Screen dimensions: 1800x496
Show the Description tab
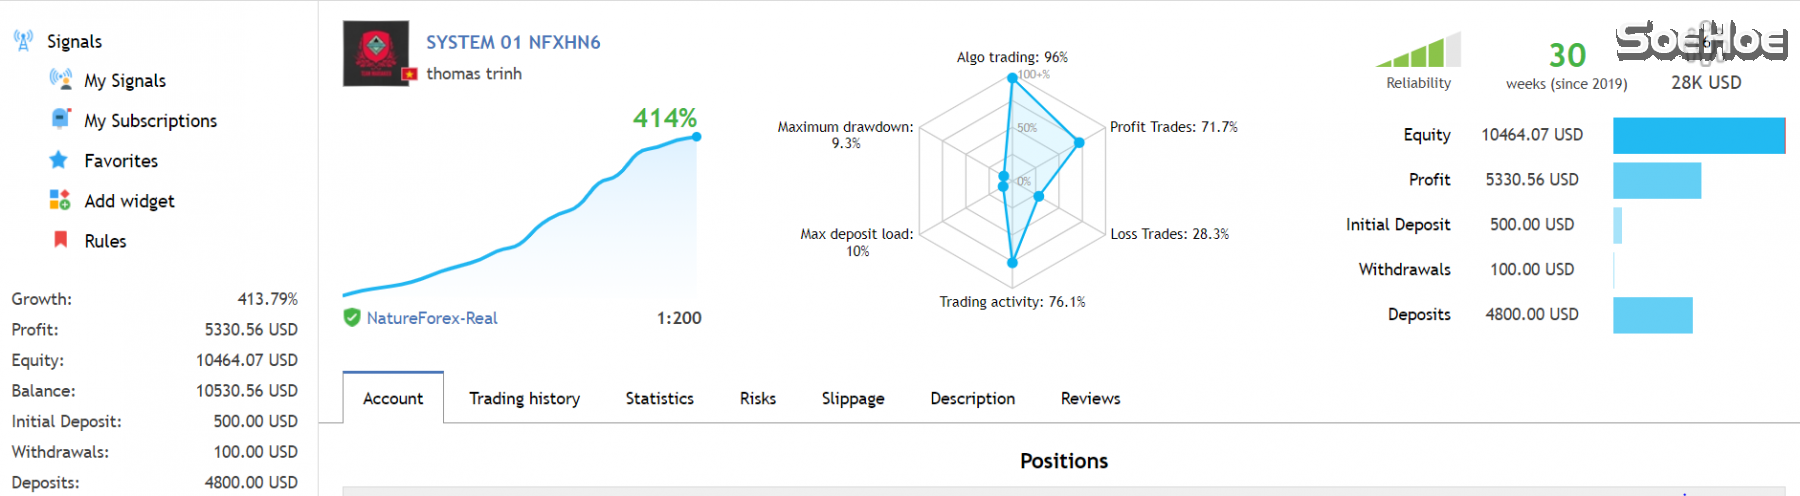click(972, 398)
